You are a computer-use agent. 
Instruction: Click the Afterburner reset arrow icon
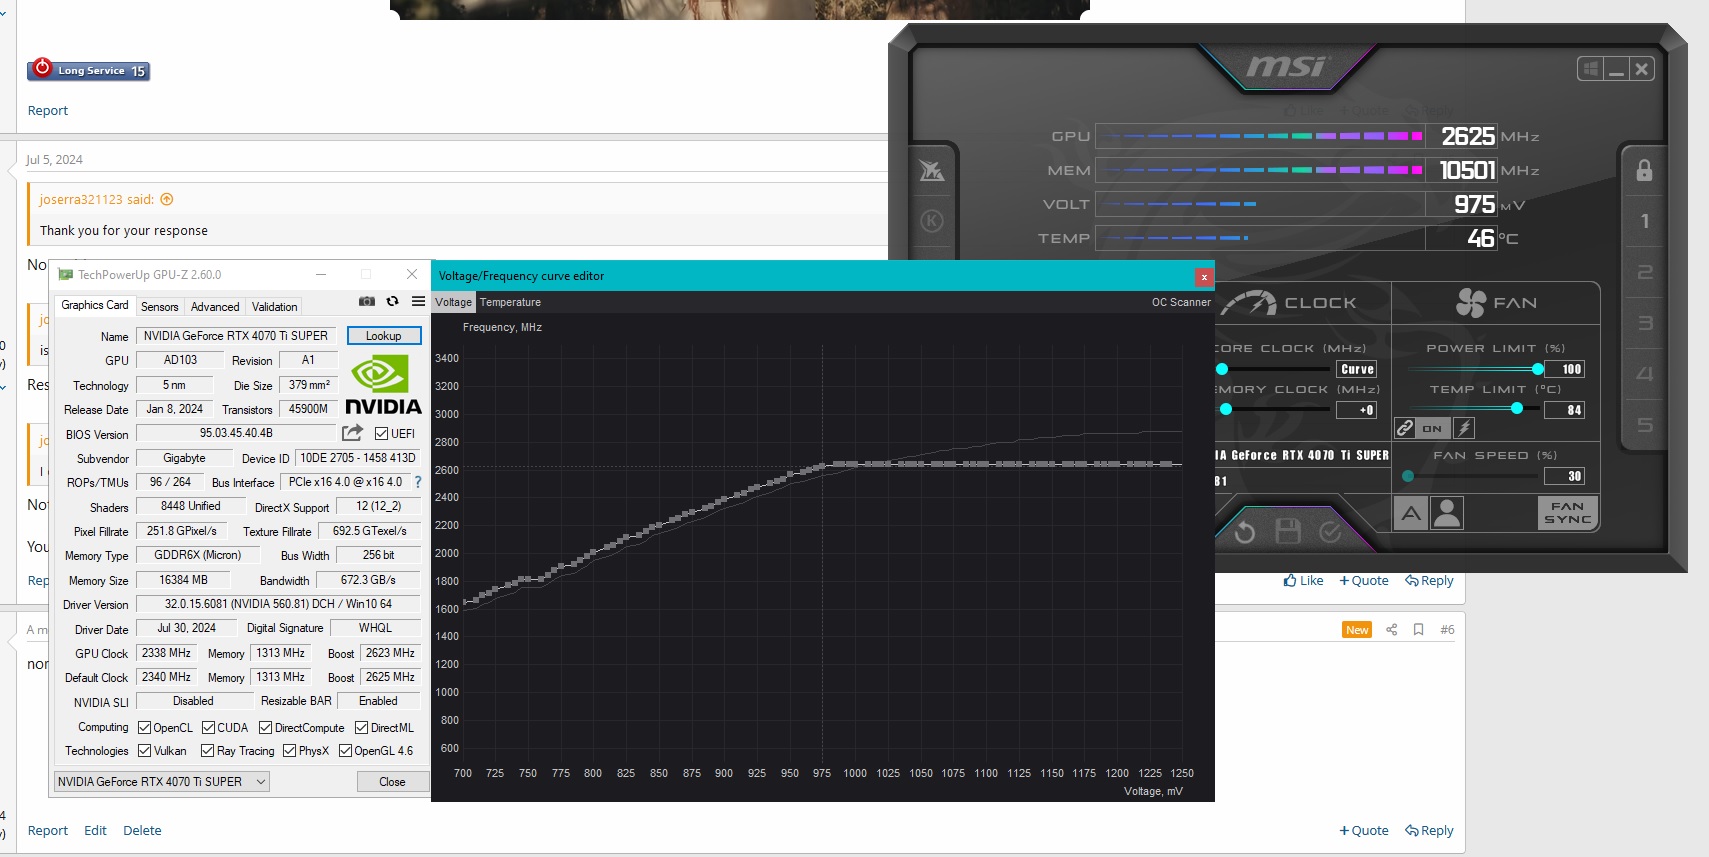pos(1245,531)
